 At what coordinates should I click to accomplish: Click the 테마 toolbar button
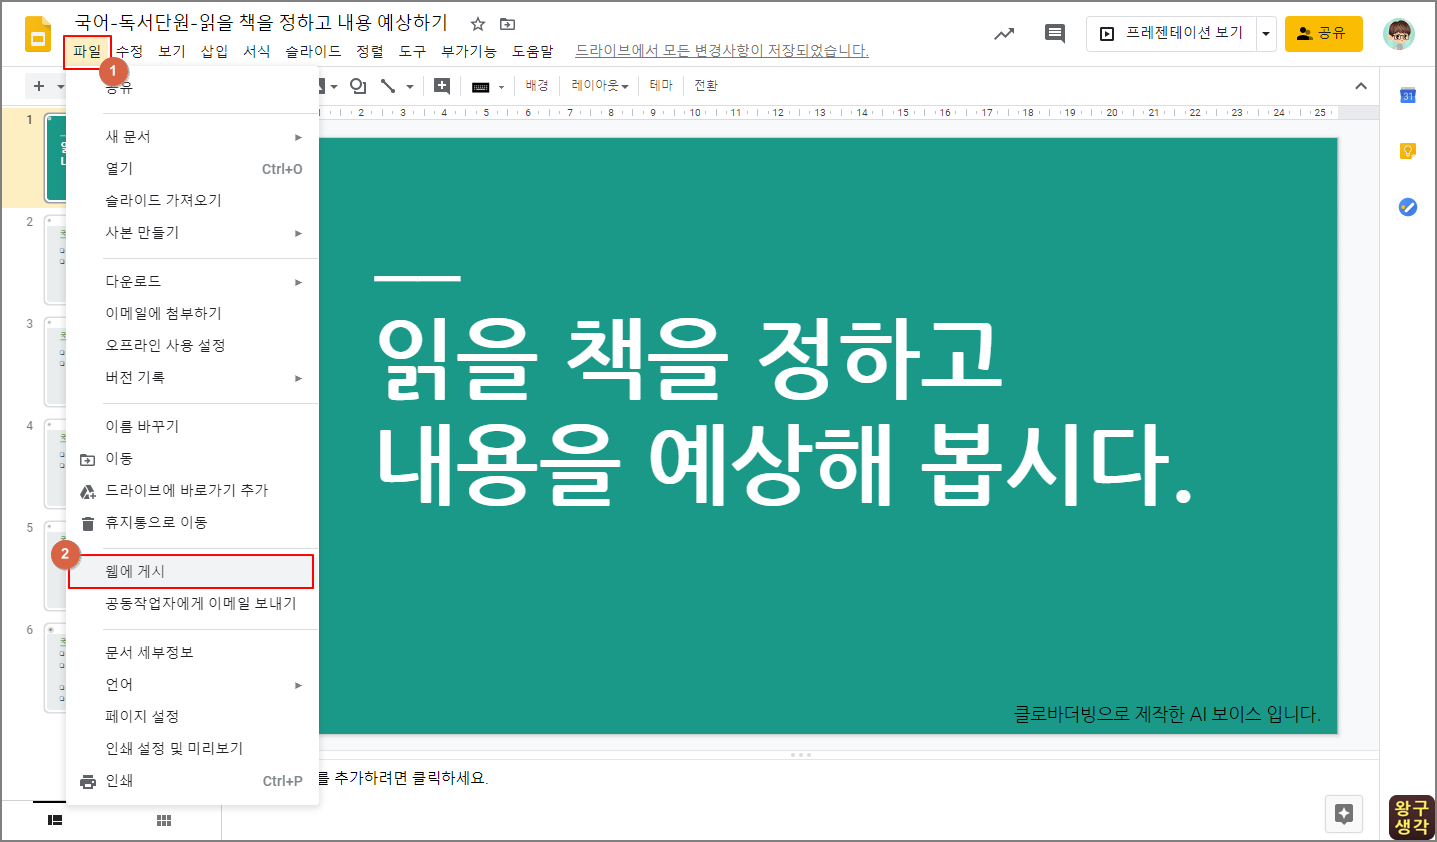point(661,86)
